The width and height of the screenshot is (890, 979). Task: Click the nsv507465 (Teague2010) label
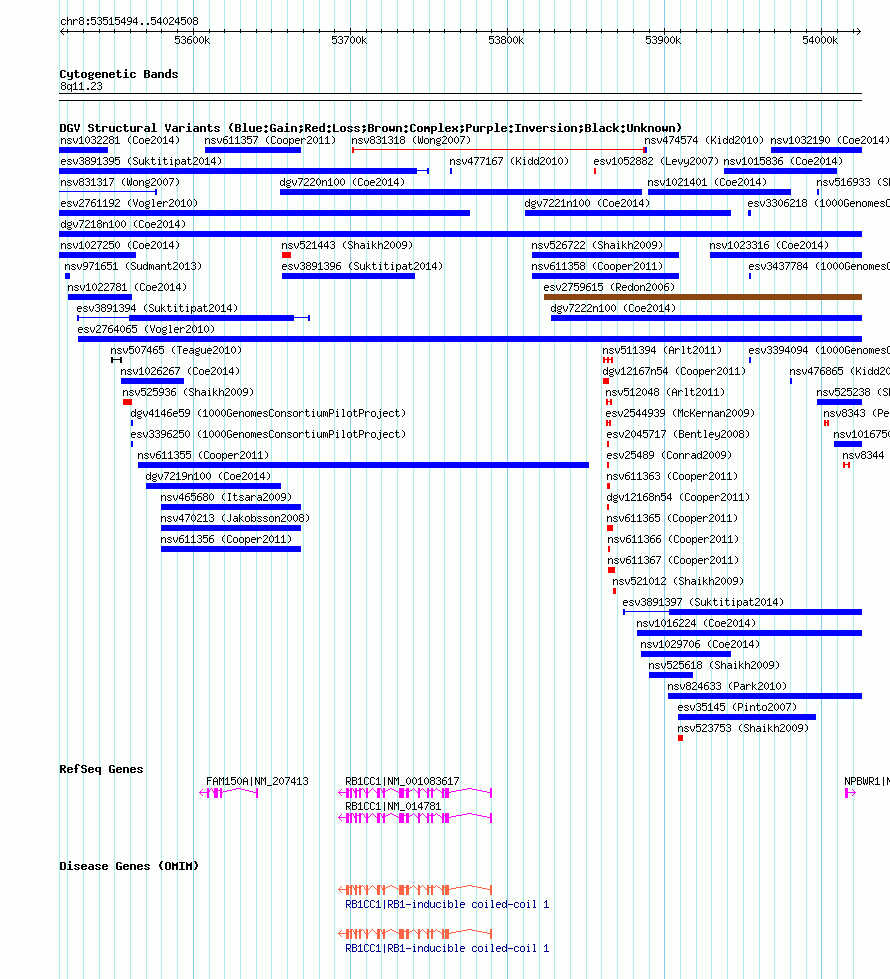pyautogui.click(x=176, y=350)
